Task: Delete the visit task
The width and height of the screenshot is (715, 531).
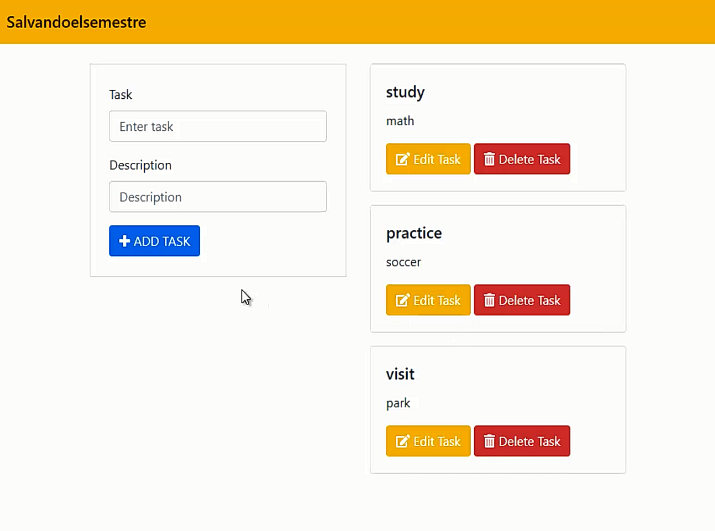Action: (522, 441)
